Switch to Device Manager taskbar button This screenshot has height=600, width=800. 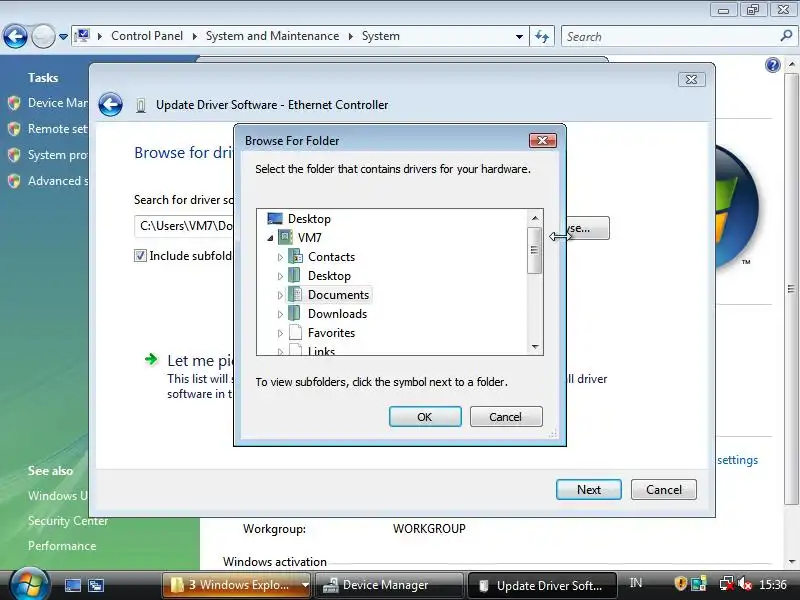[389, 585]
